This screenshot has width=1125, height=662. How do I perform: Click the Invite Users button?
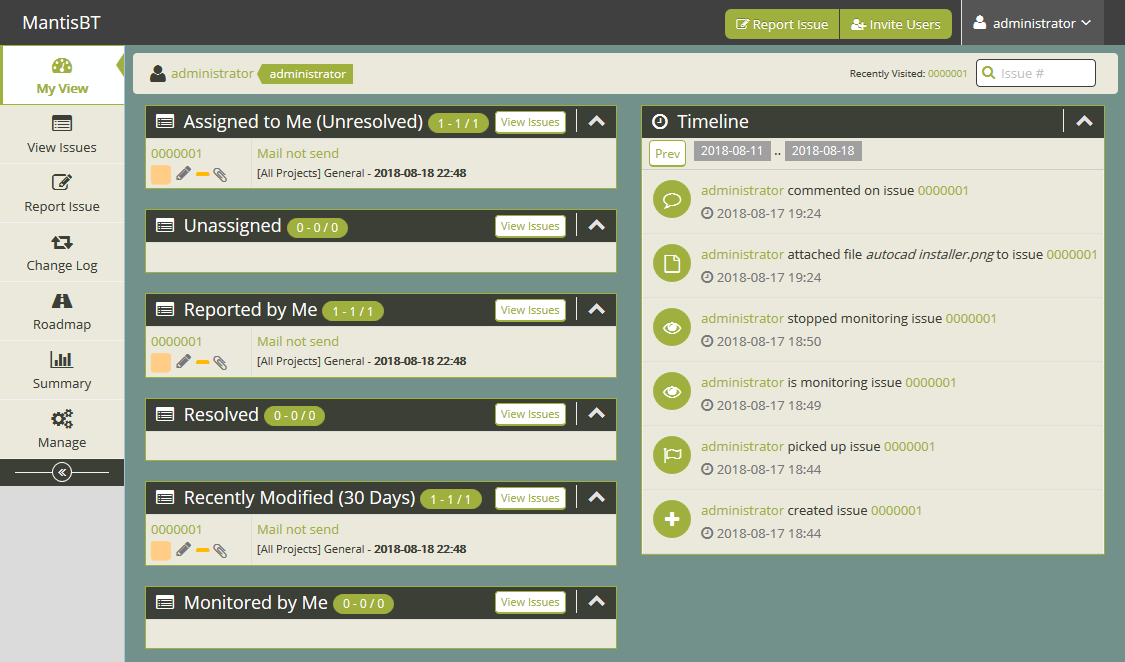(x=895, y=24)
